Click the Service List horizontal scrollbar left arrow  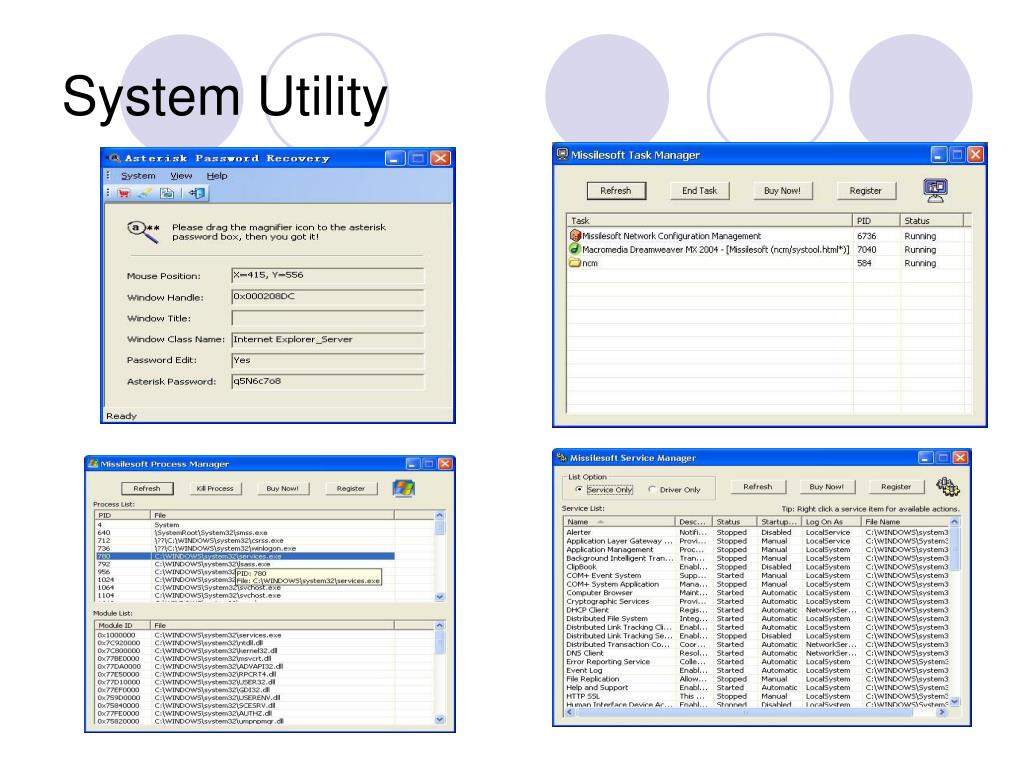point(569,712)
